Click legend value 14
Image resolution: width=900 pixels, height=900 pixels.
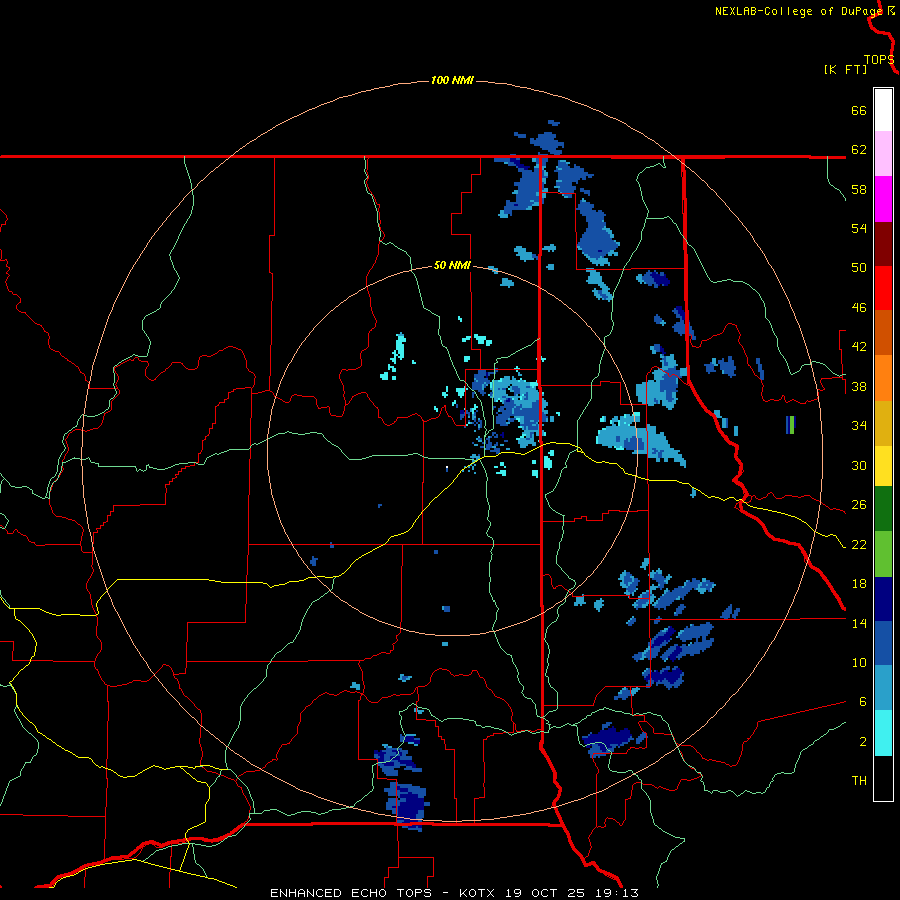click(x=859, y=623)
